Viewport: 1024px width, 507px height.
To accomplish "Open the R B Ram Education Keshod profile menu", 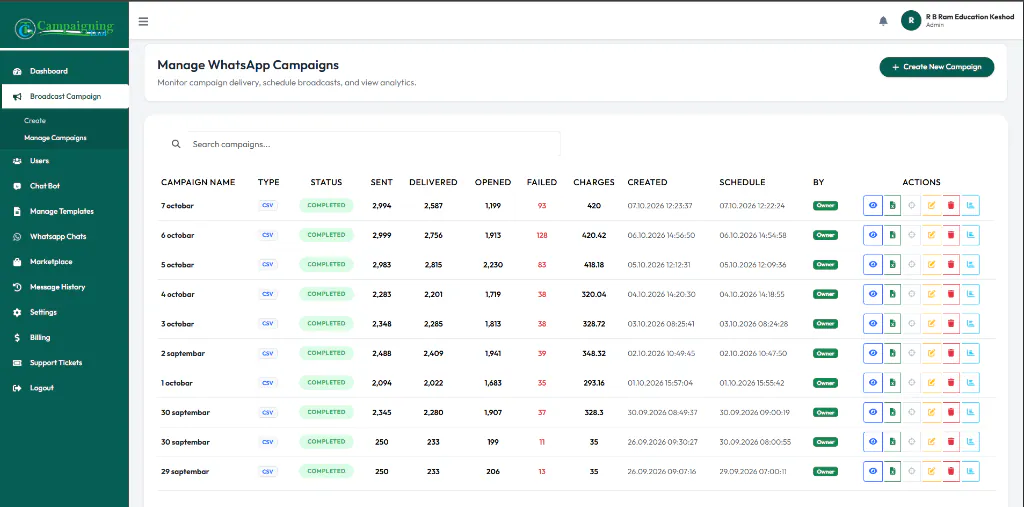I will pos(957,21).
